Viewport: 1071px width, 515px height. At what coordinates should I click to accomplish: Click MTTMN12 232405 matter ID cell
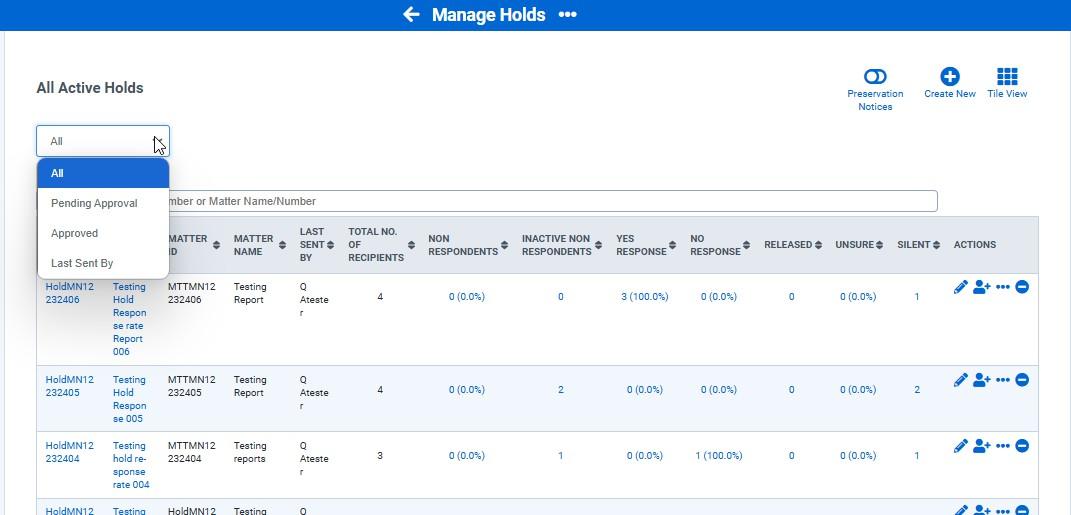tap(192, 386)
